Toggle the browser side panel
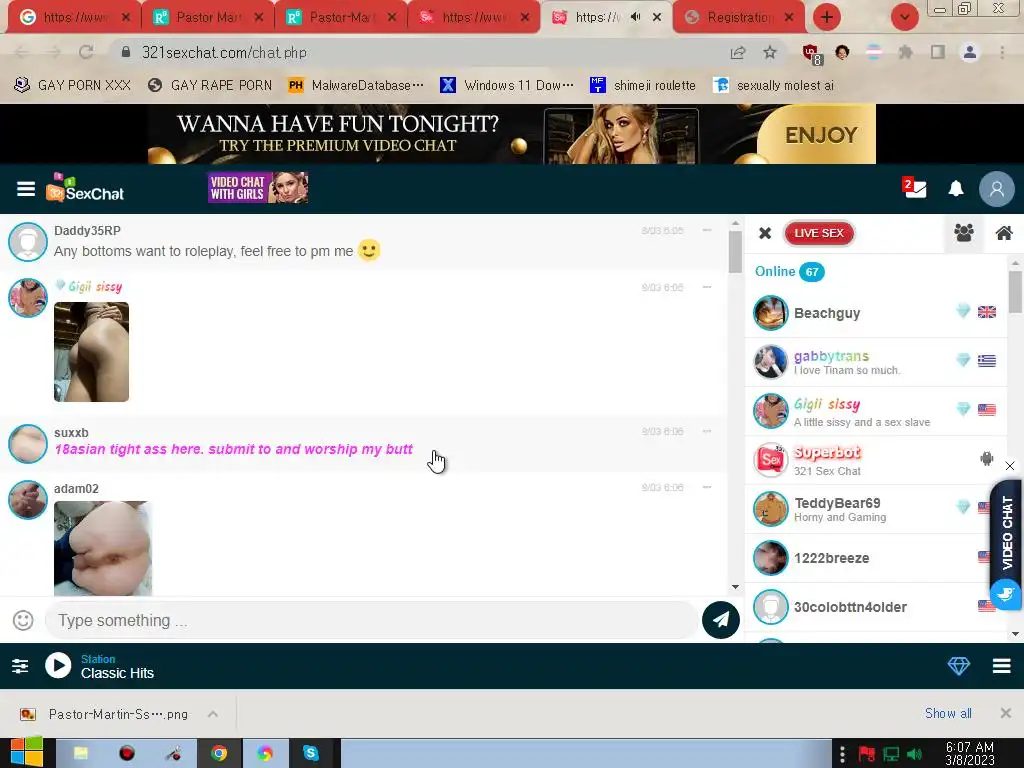 [x=938, y=52]
